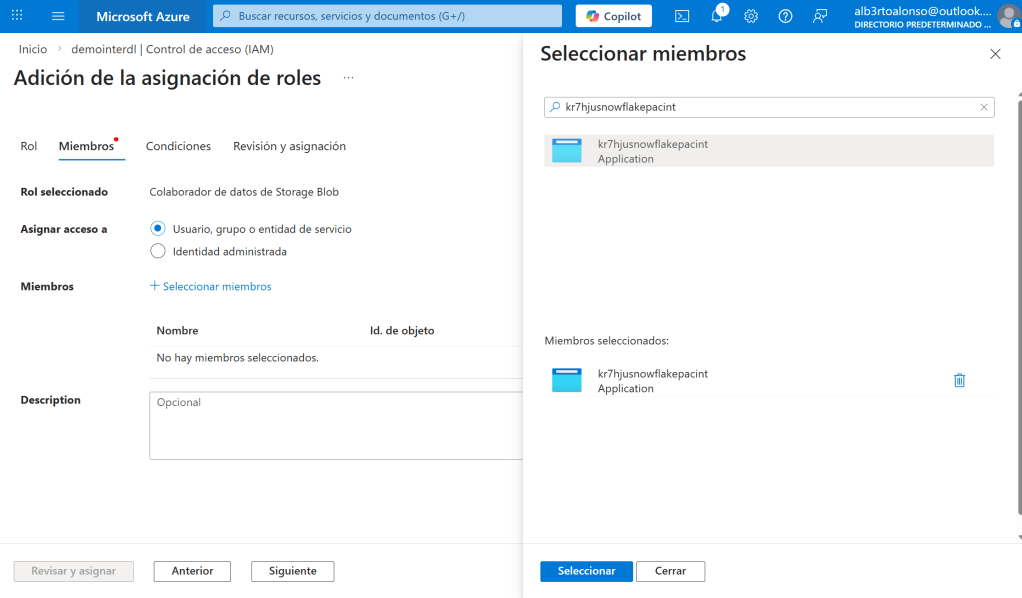Choose the Identidad administrada option
Viewport: 1022px width, 598px height.
click(x=158, y=251)
